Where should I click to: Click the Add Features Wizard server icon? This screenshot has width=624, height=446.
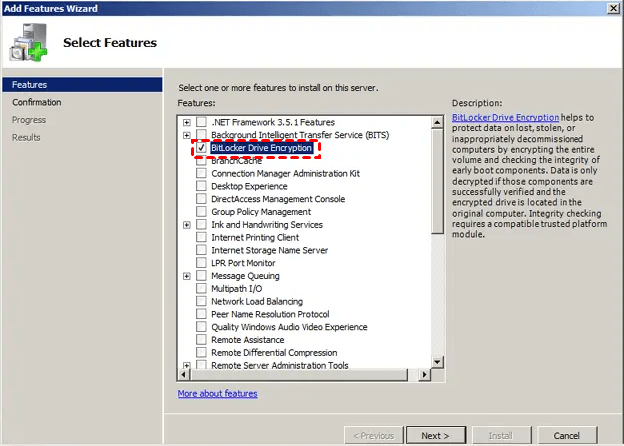tap(28, 43)
